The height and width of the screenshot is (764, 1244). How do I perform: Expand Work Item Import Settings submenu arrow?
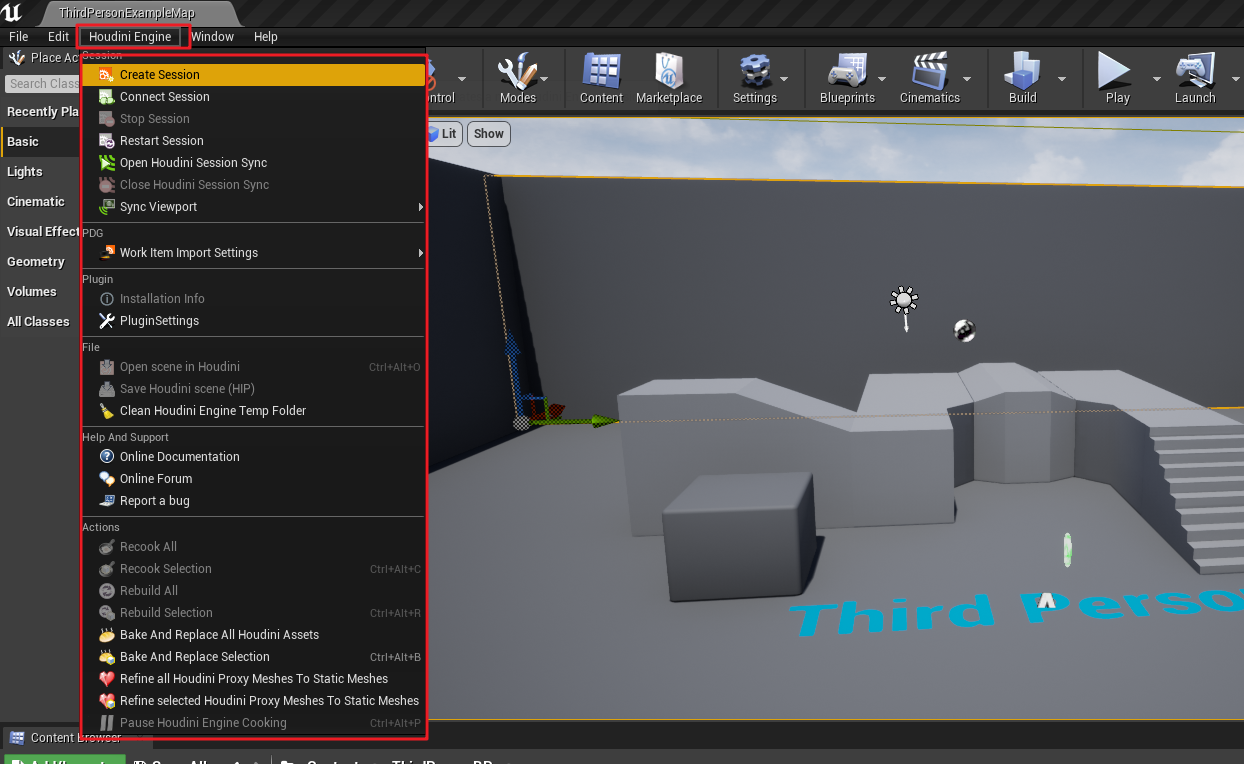421,253
